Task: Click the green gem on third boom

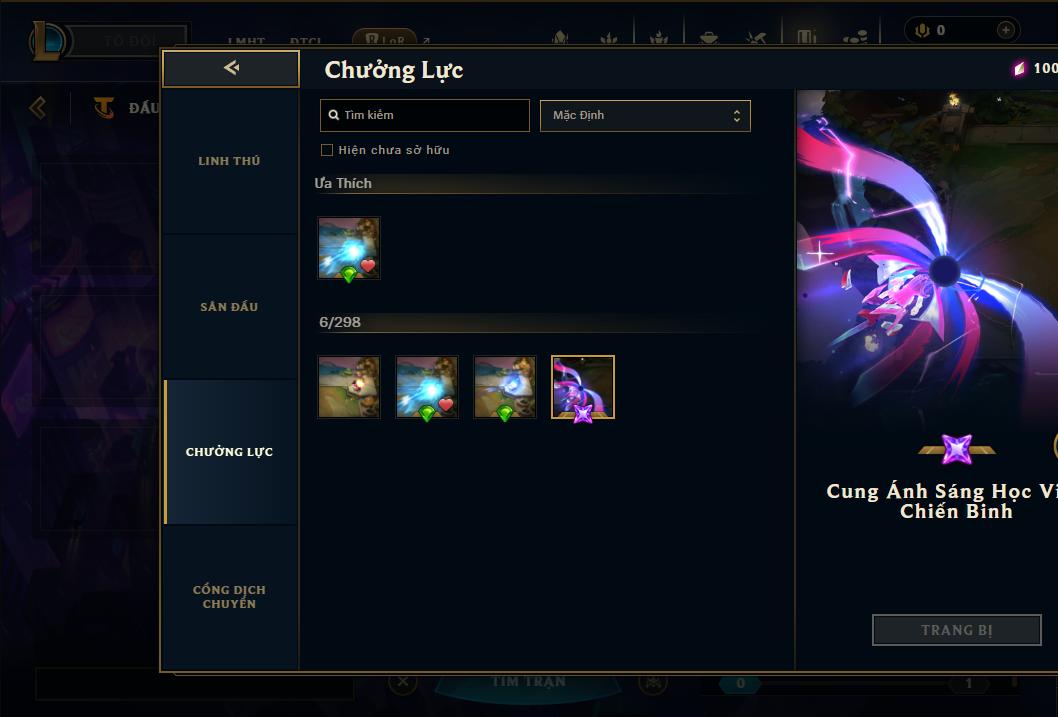Action: [x=505, y=412]
